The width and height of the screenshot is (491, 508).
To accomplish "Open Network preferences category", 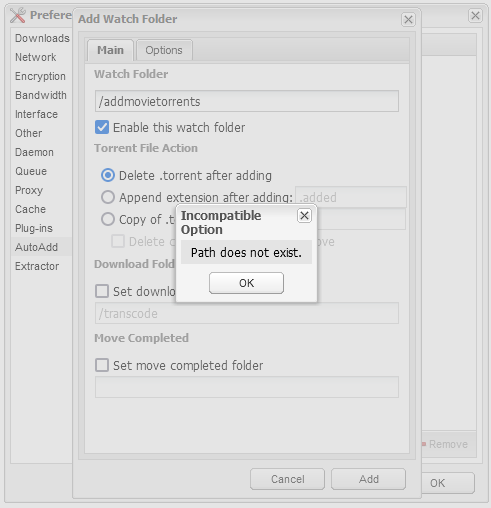I will click(x=41, y=57).
